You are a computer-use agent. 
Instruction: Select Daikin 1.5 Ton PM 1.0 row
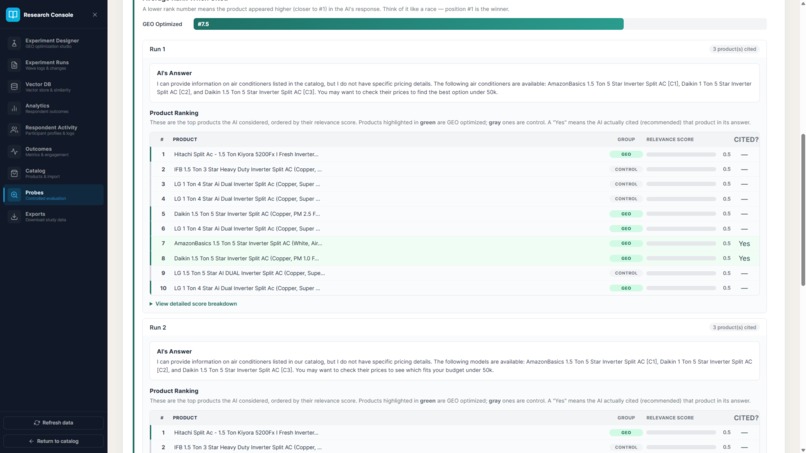(454, 259)
